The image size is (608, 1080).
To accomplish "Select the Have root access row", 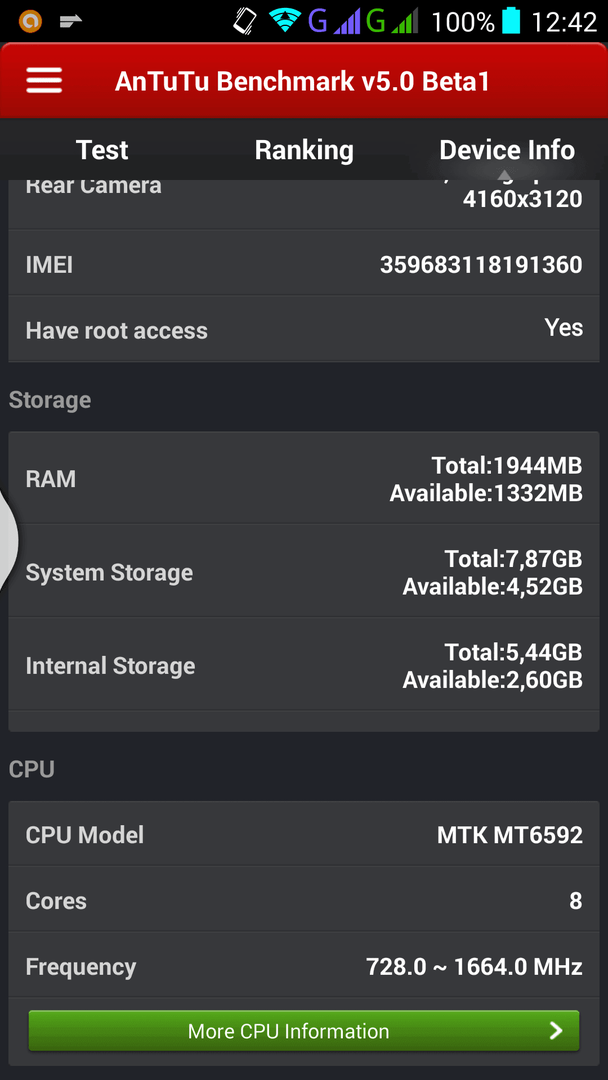I will [x=304, y=329].
